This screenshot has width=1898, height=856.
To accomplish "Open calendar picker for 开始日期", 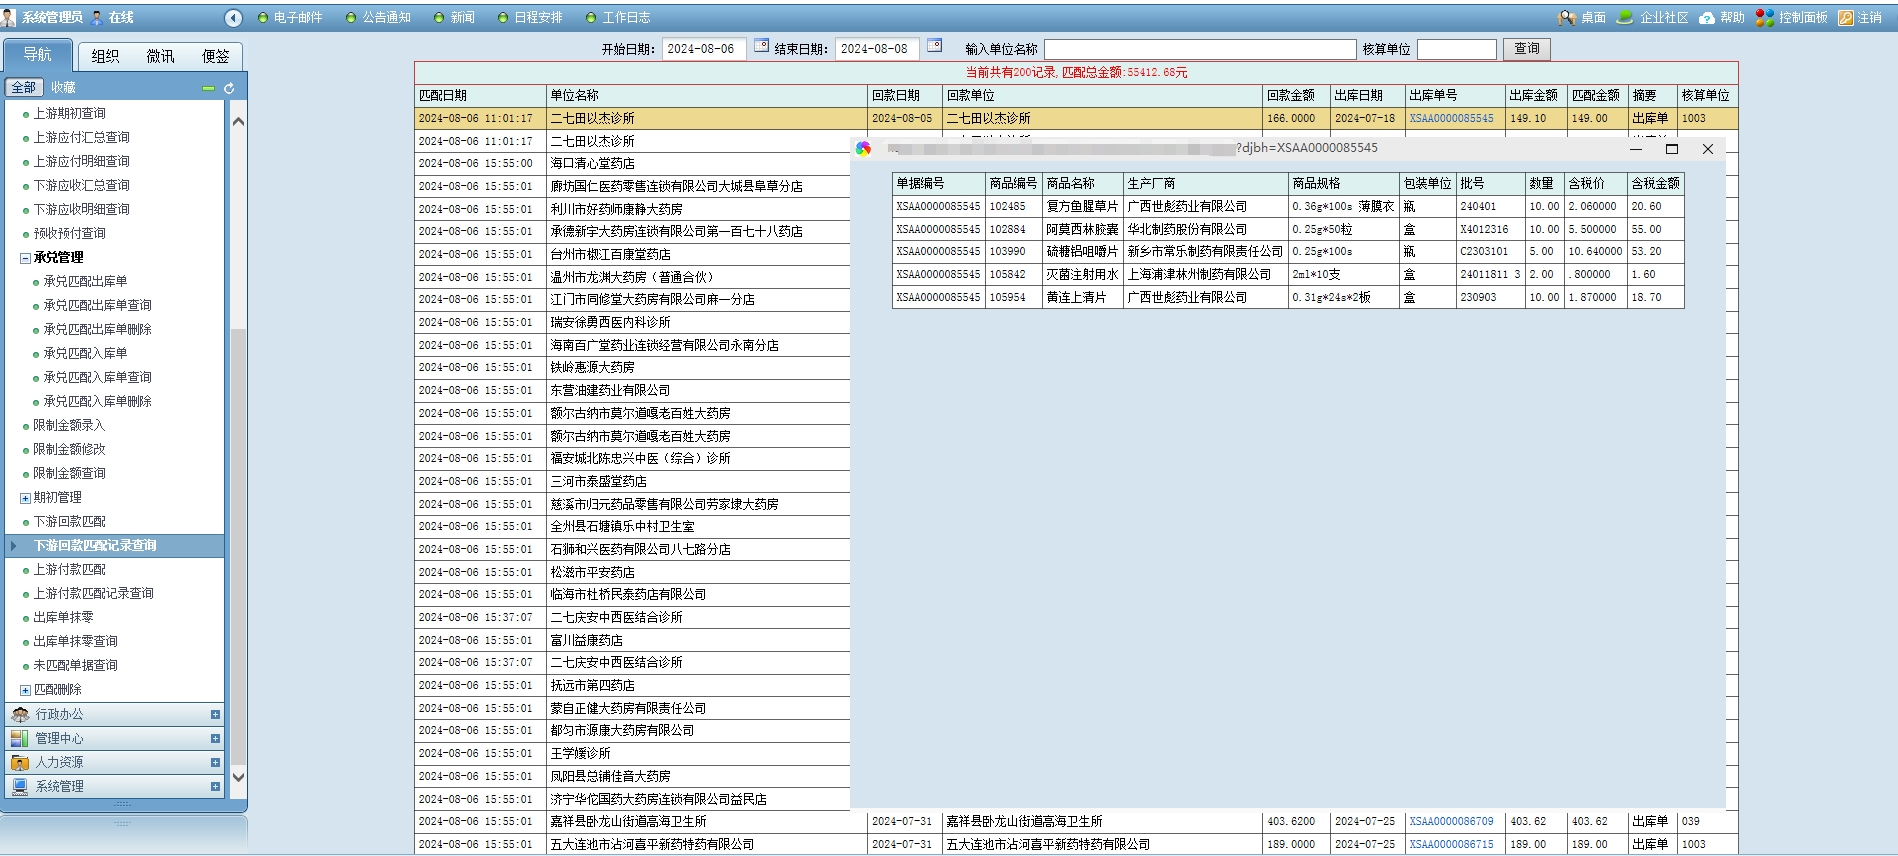I will 761,46.
